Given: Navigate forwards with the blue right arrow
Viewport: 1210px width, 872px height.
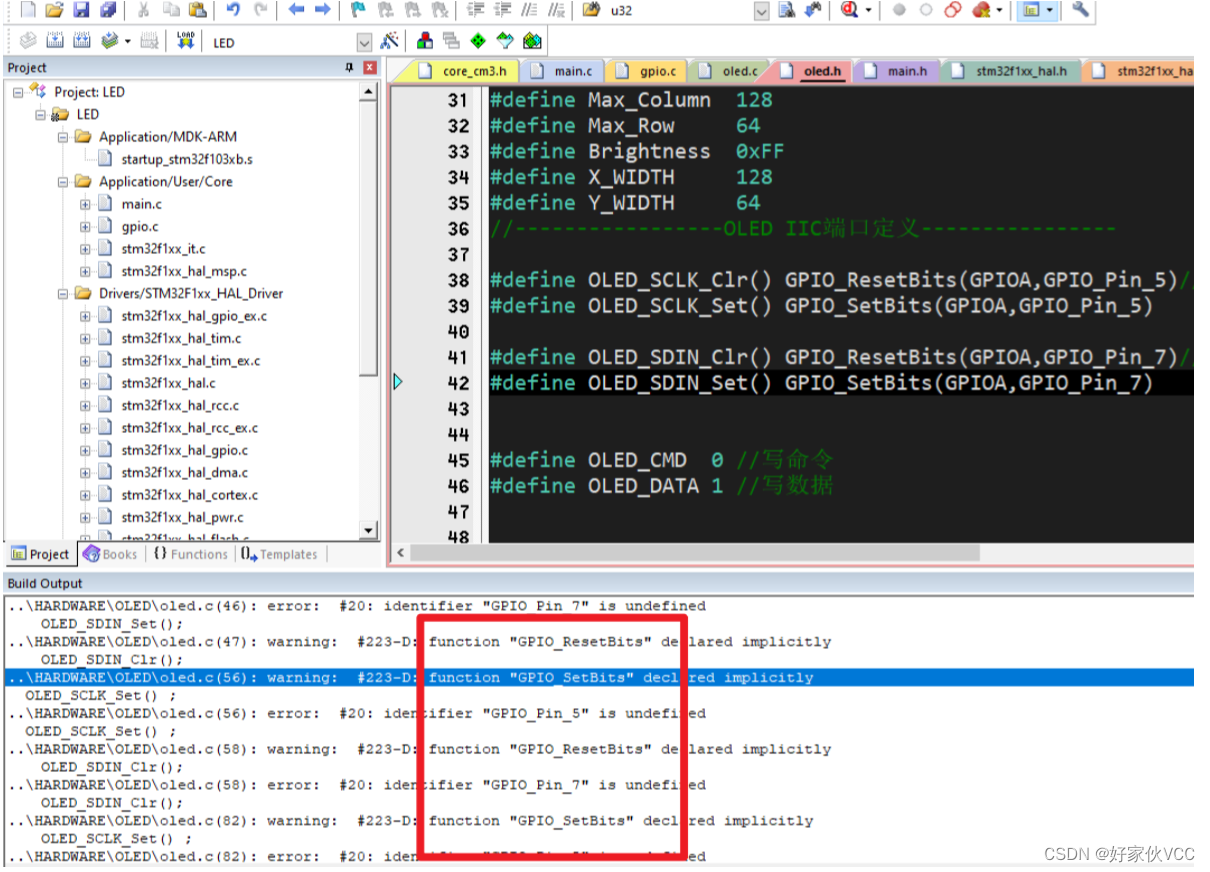Looking at the screenshot, I should coord(322,10).
